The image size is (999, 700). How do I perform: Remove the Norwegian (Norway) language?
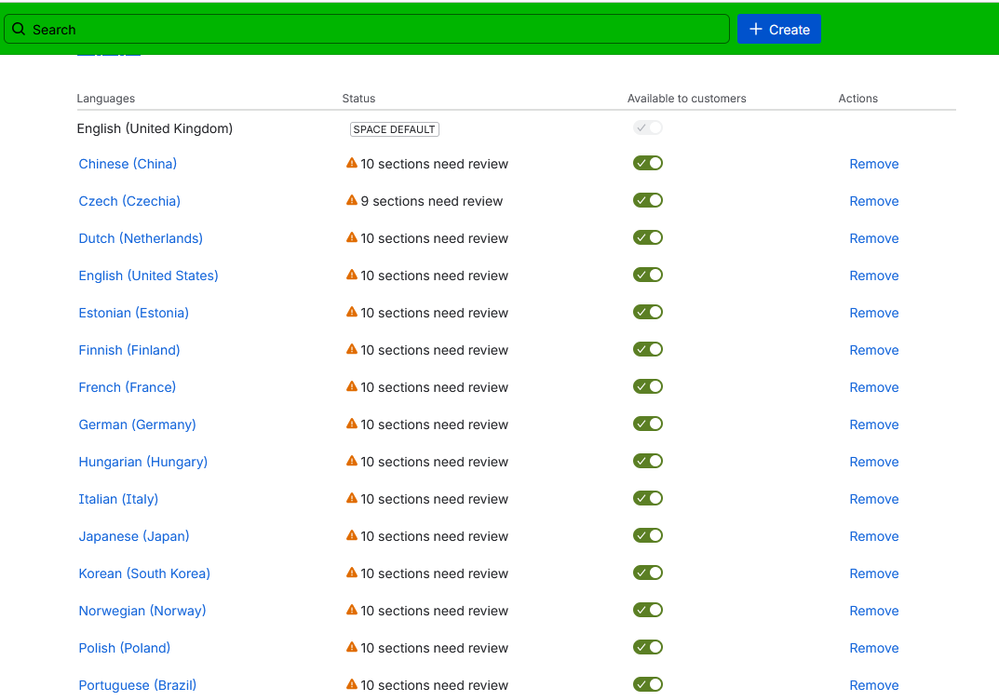pos(874,611)
